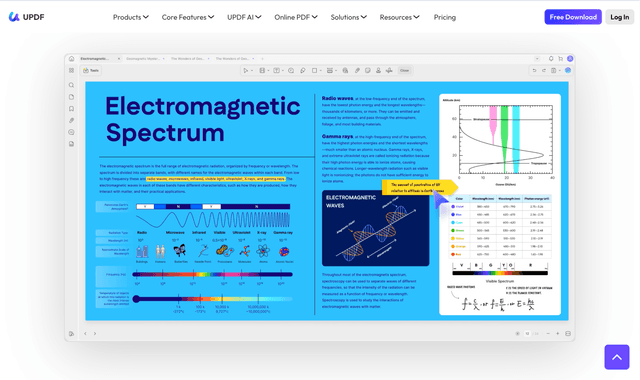This screenshot has height=380, width=640.
Task: Click the purple scroll-to-top arrow button
Action: (x=617, y=357)
